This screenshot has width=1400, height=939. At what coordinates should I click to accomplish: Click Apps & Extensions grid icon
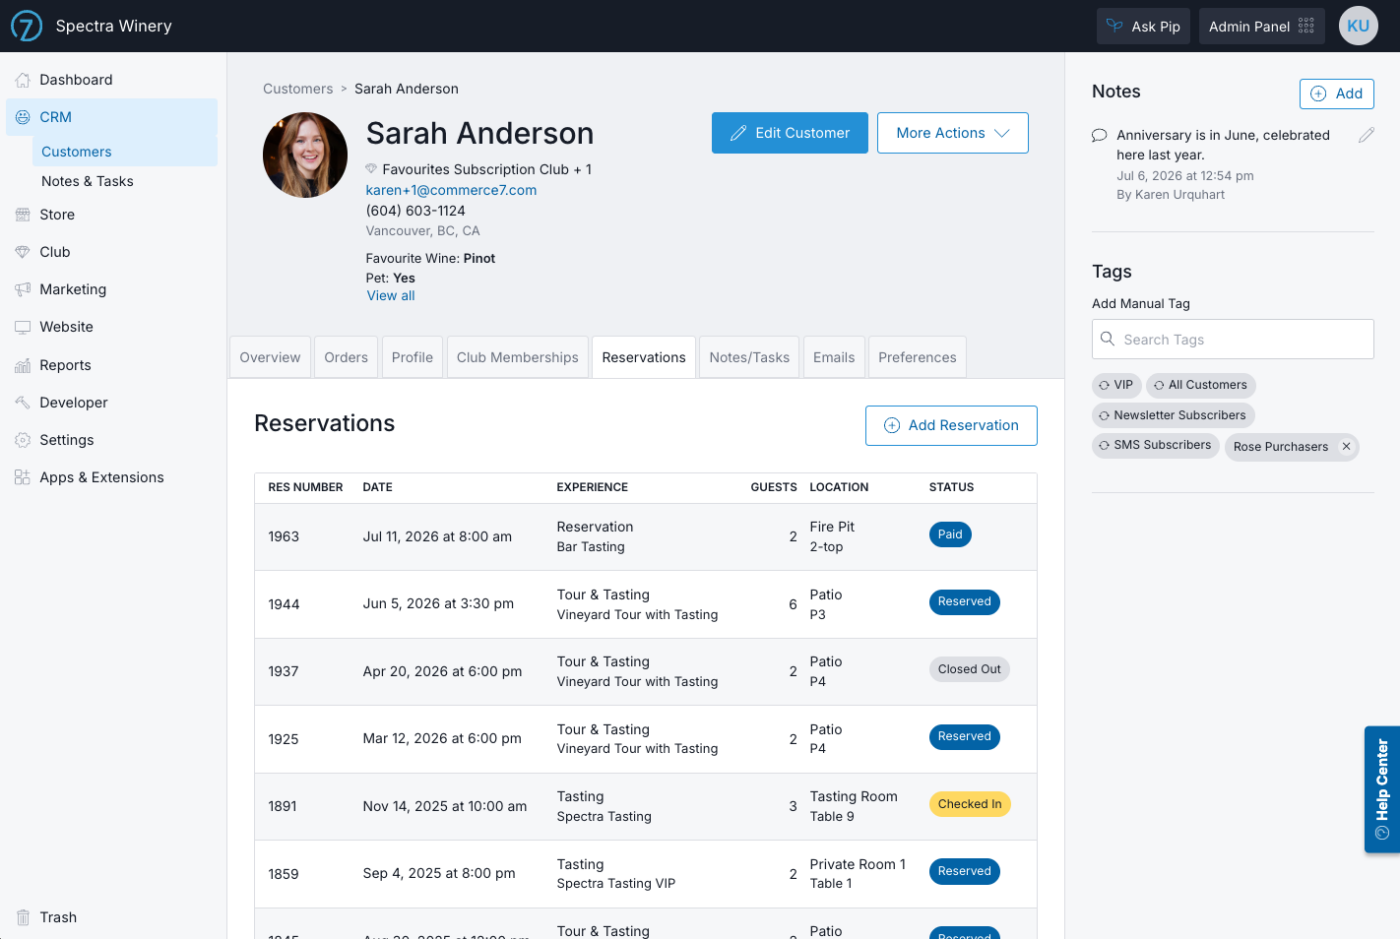pyautogui.click(x=22, y=478)
